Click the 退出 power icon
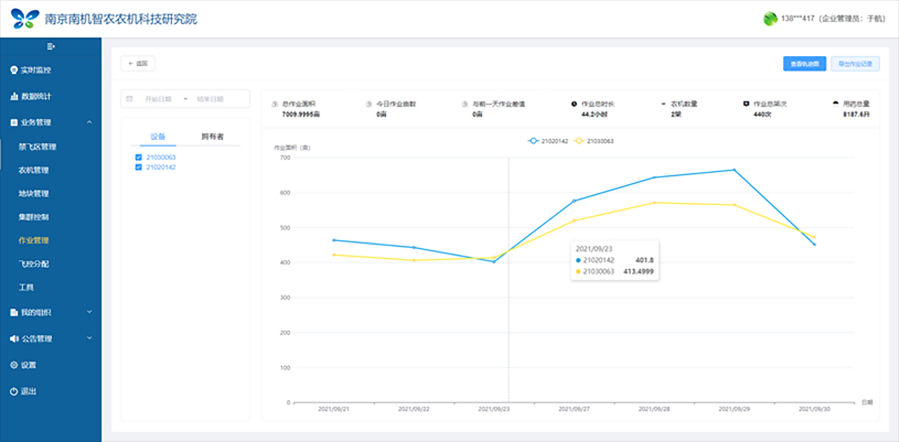 [x=14, y=392]
